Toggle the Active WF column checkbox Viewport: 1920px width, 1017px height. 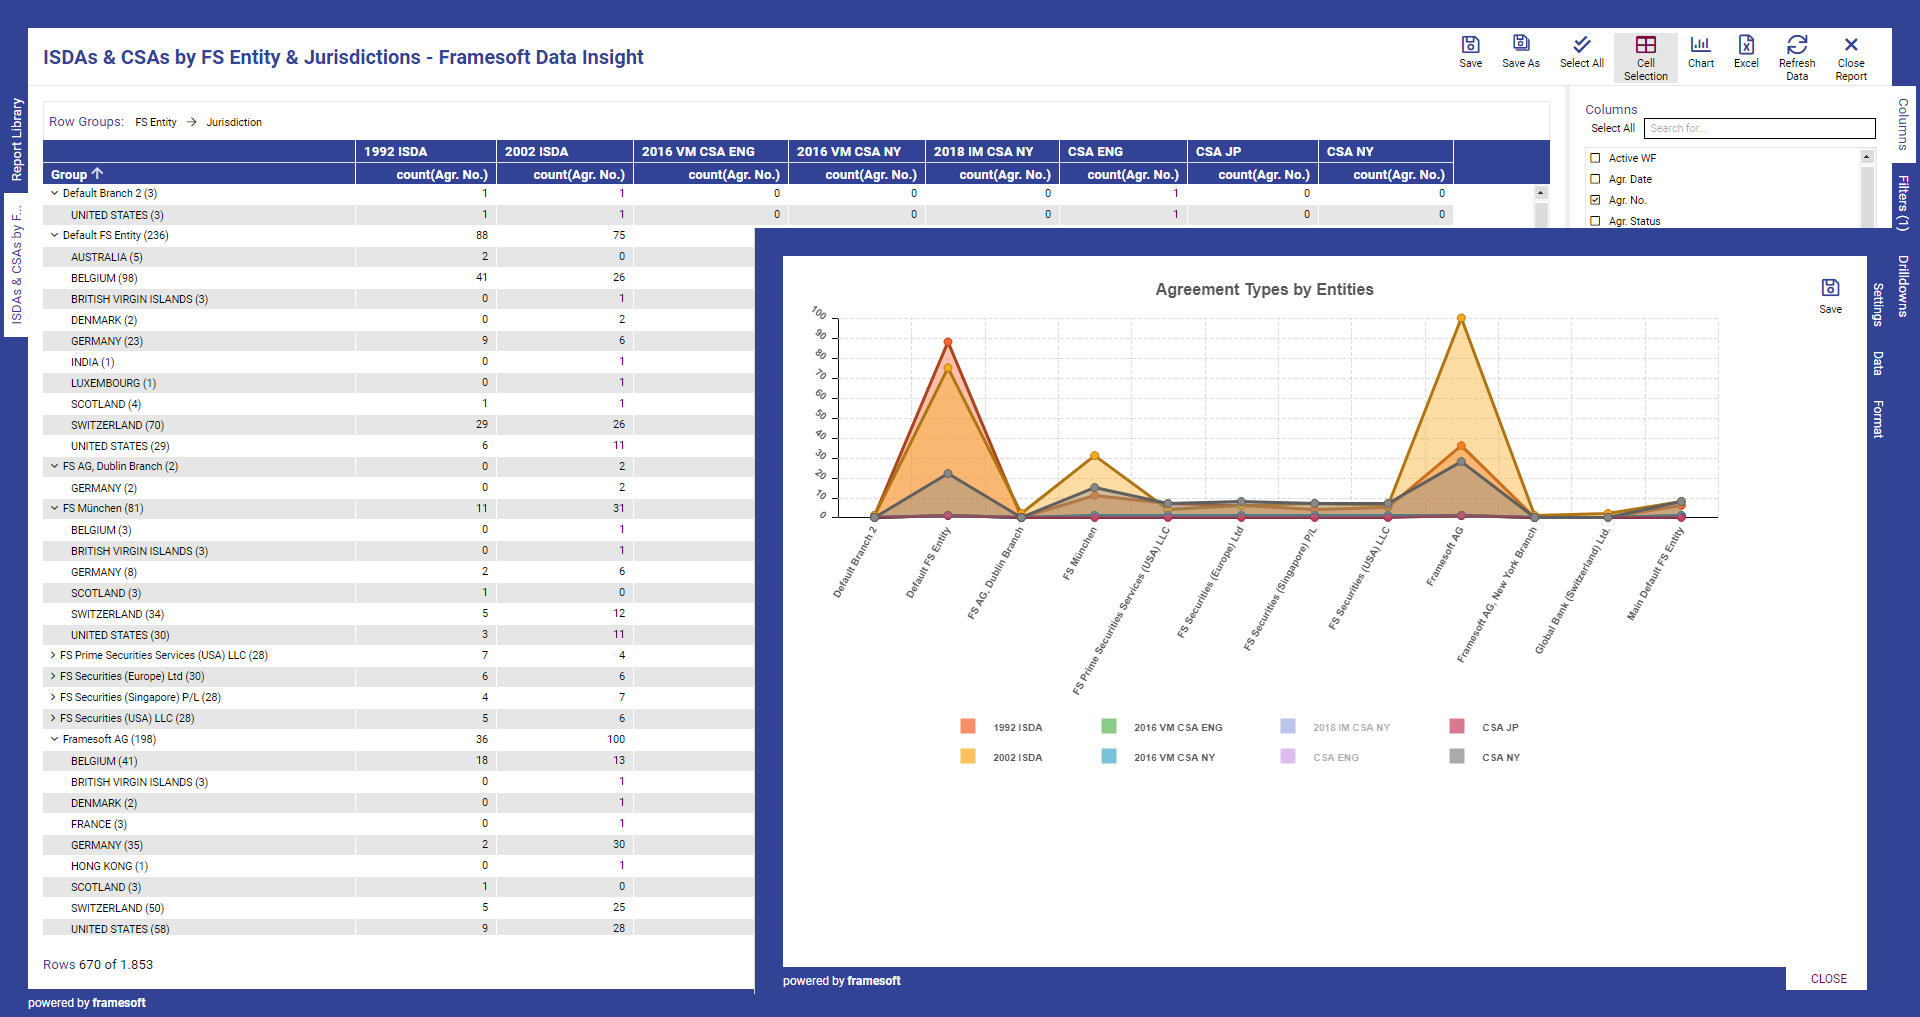coord(1595,158)
